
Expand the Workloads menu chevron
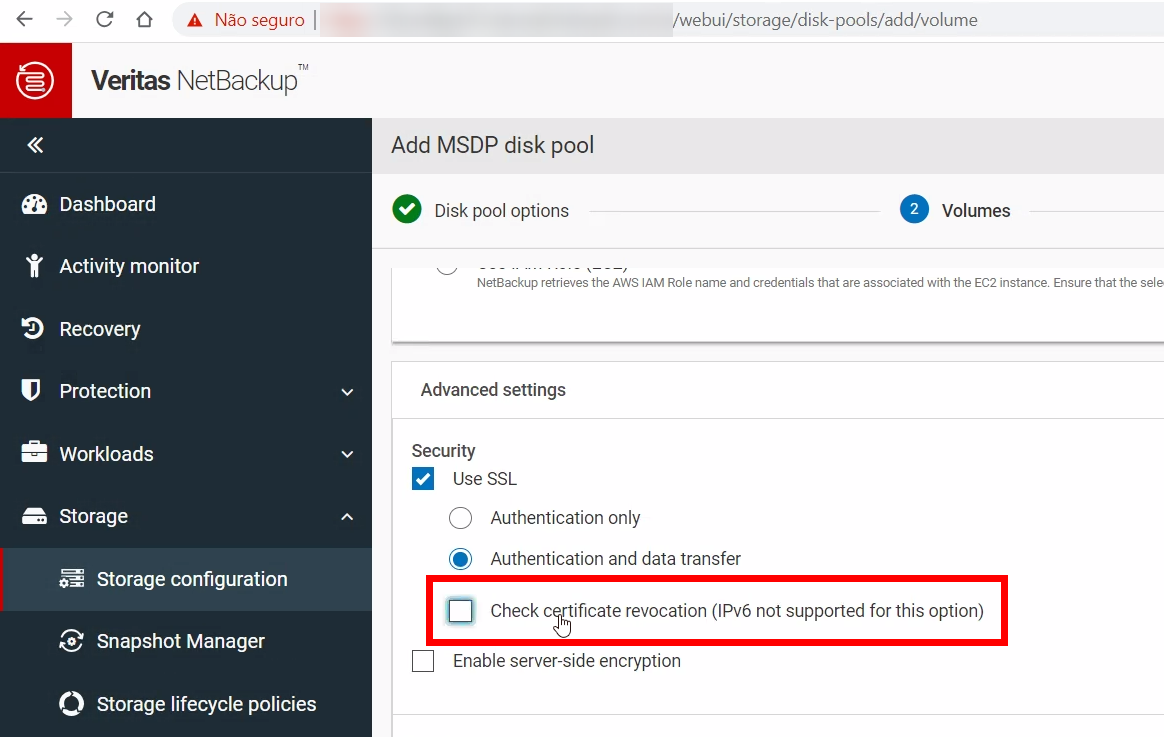[x=347, y=454]
